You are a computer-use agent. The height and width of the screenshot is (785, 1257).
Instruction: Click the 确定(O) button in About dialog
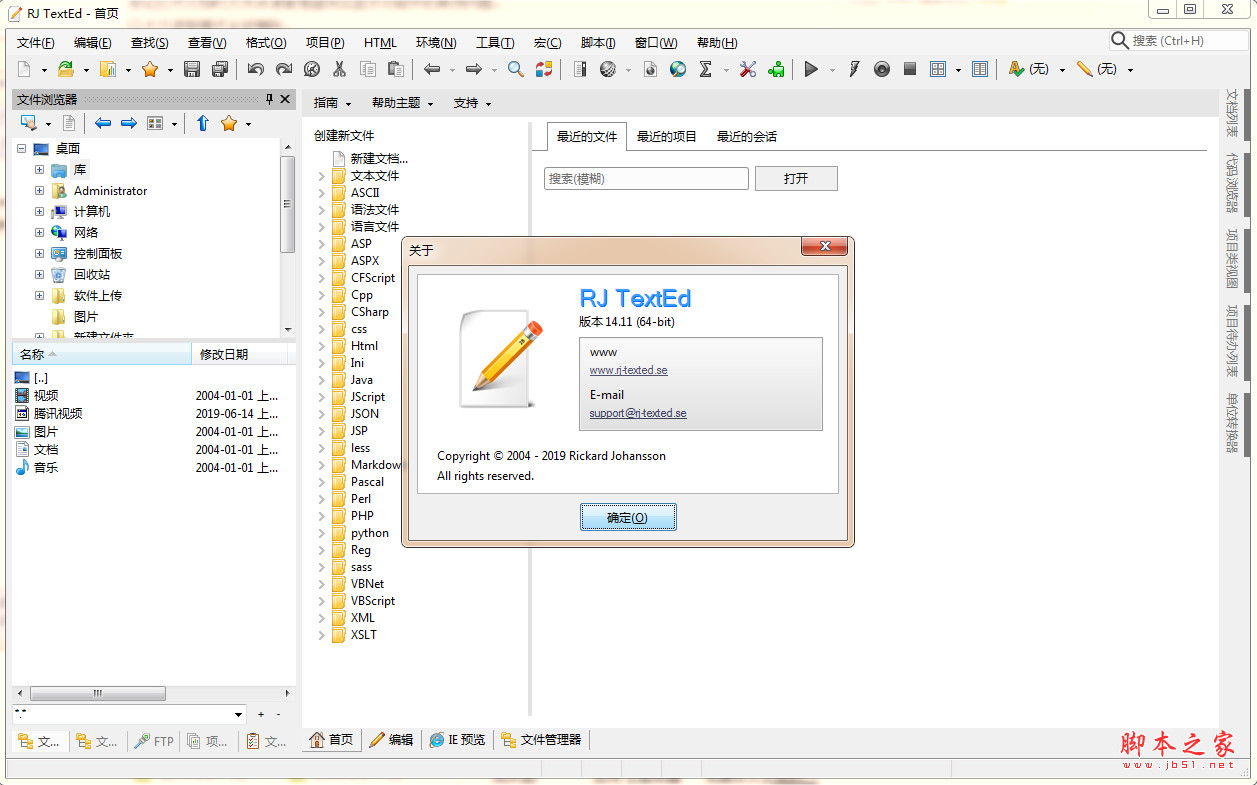tap(627, 517)
